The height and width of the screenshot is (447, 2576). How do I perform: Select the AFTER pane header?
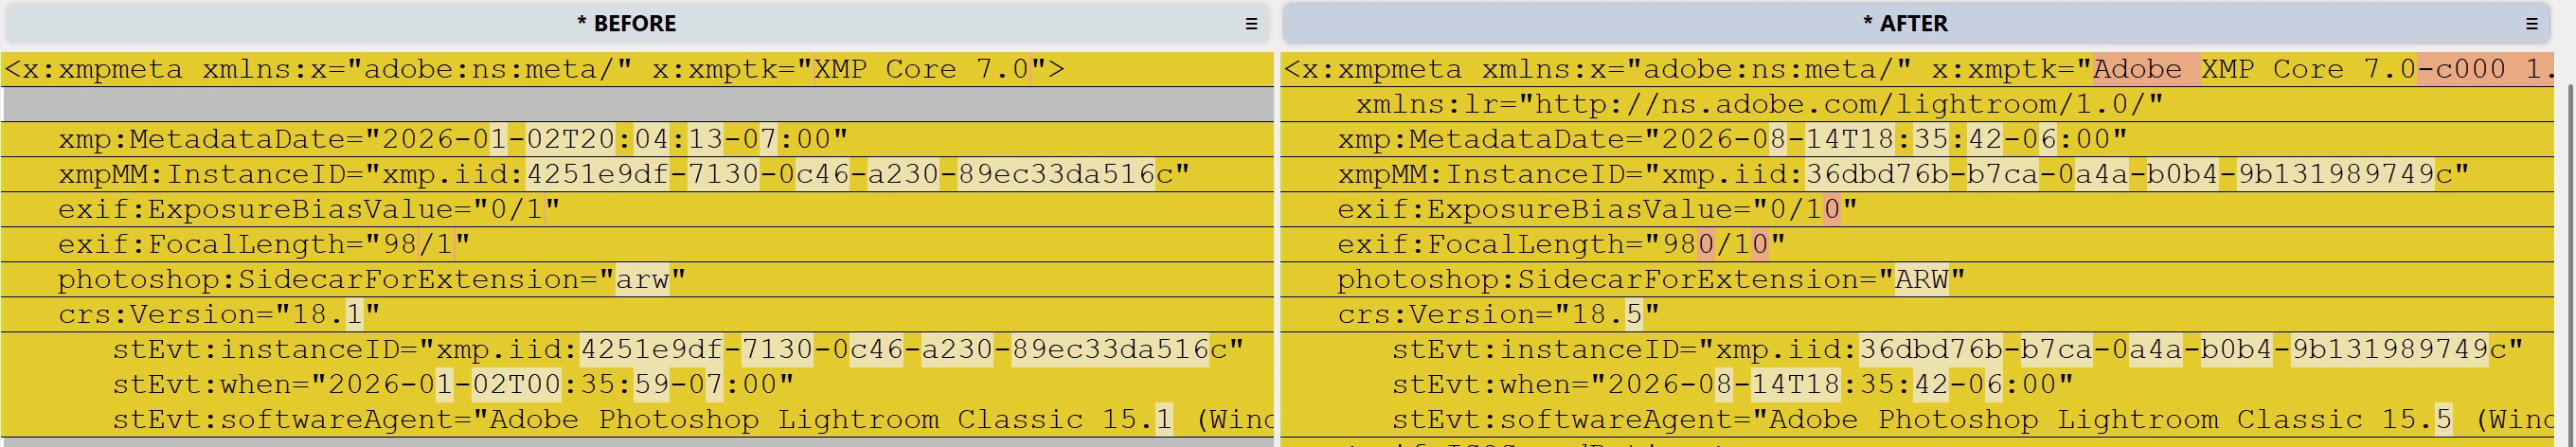(x=1917, y=22)
